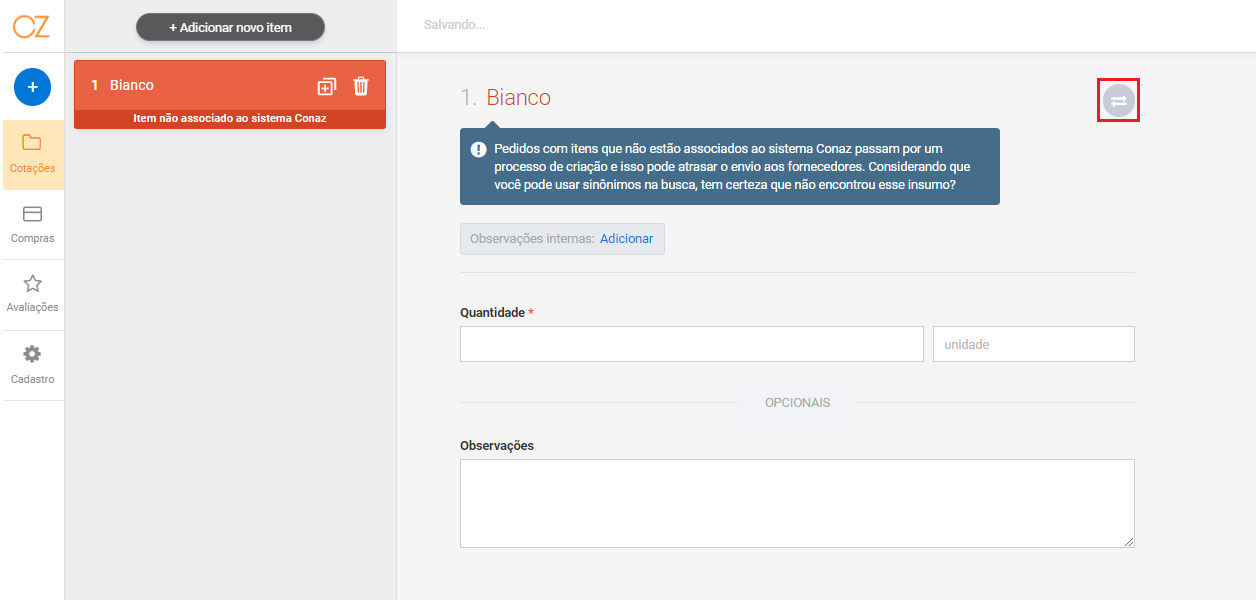Open the Avaliações section
Screen dimensions: 1256x600
coord(33,295)
